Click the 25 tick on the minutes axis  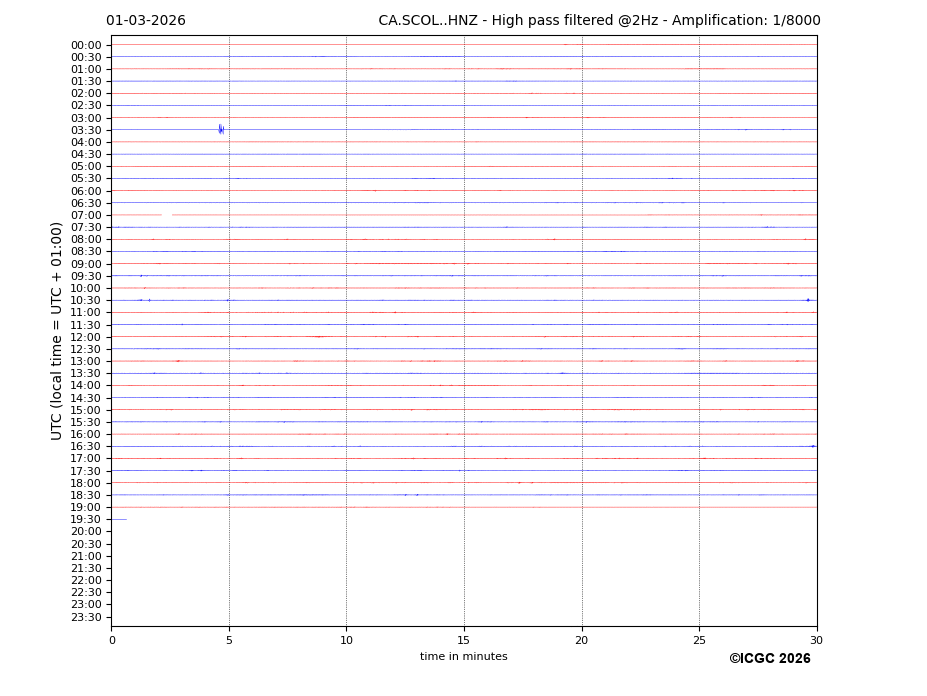point(699,640)
